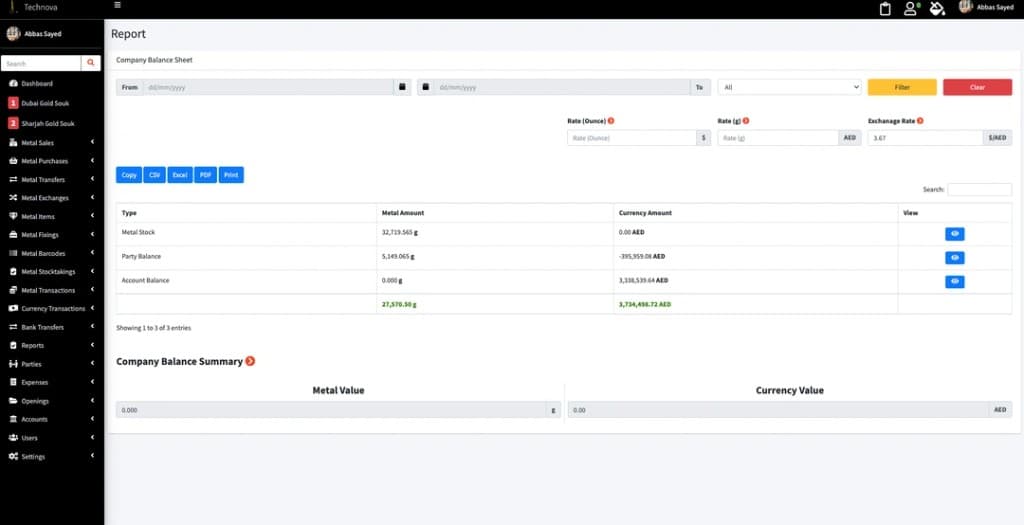
Task: Open Abbas Sayed profile avatar at top right
Action: click(966, 7)
